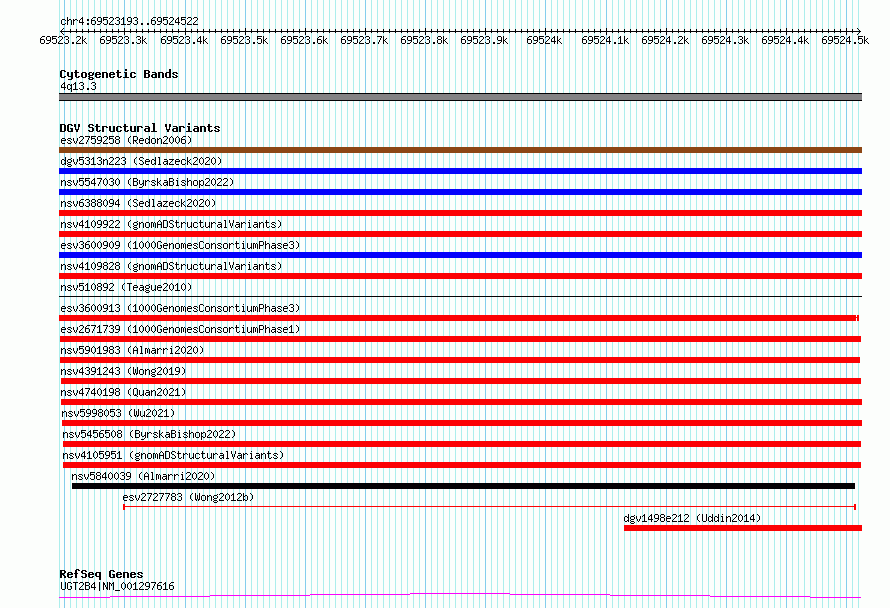Click the Cytogenetic Bands track title
Viewport: 890px width, 608px height.
click(x=119, y=74)
